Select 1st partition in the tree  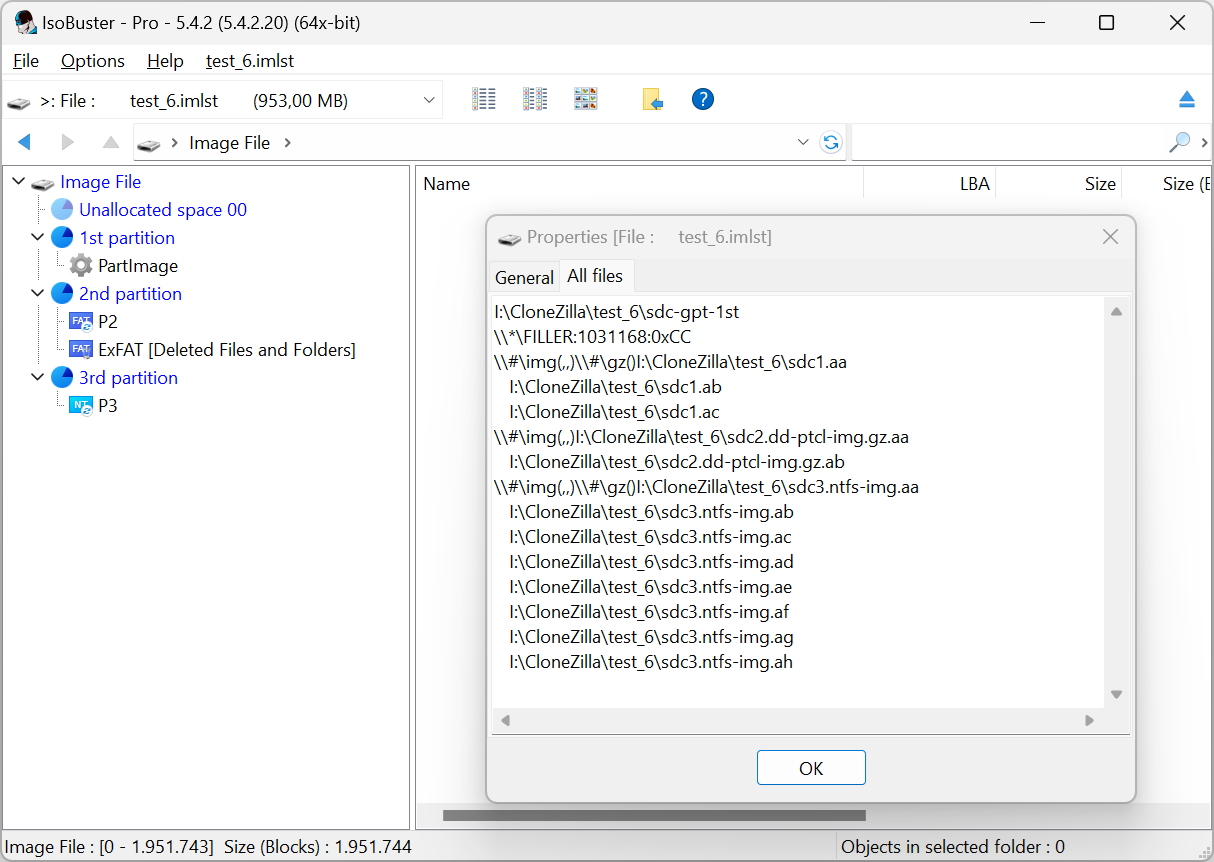coord(127,238)
